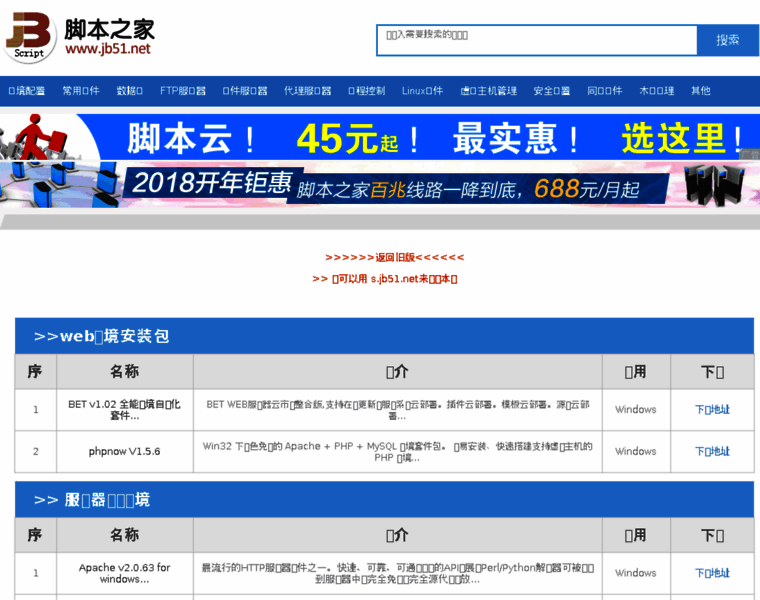Select the Apache v2.0.63 for windows cell
This screenshot has height=600, width=760.
click(x=125, y=573)
